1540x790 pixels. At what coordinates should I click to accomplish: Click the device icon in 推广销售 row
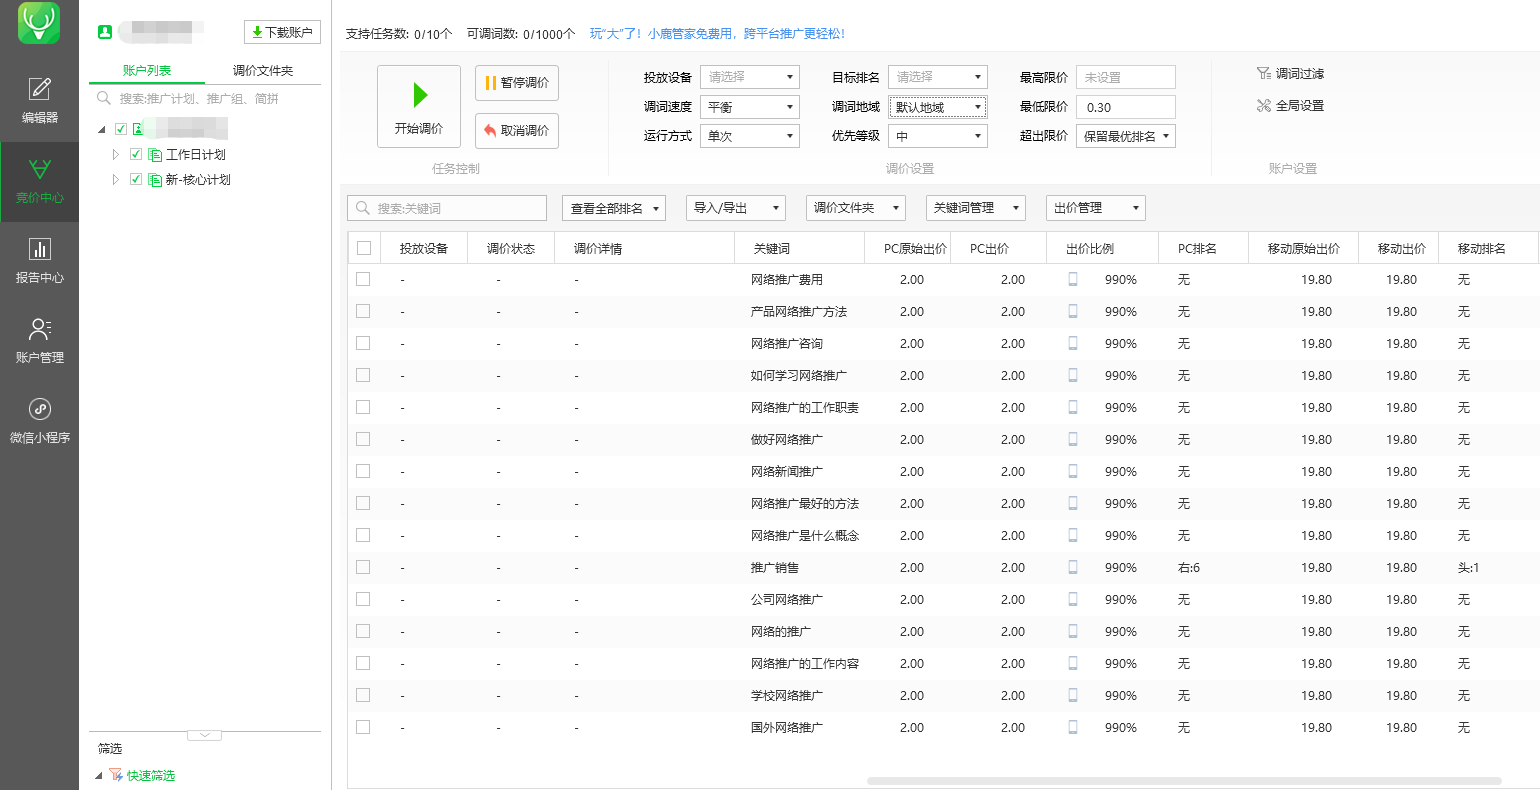[x=1073, y=568]
